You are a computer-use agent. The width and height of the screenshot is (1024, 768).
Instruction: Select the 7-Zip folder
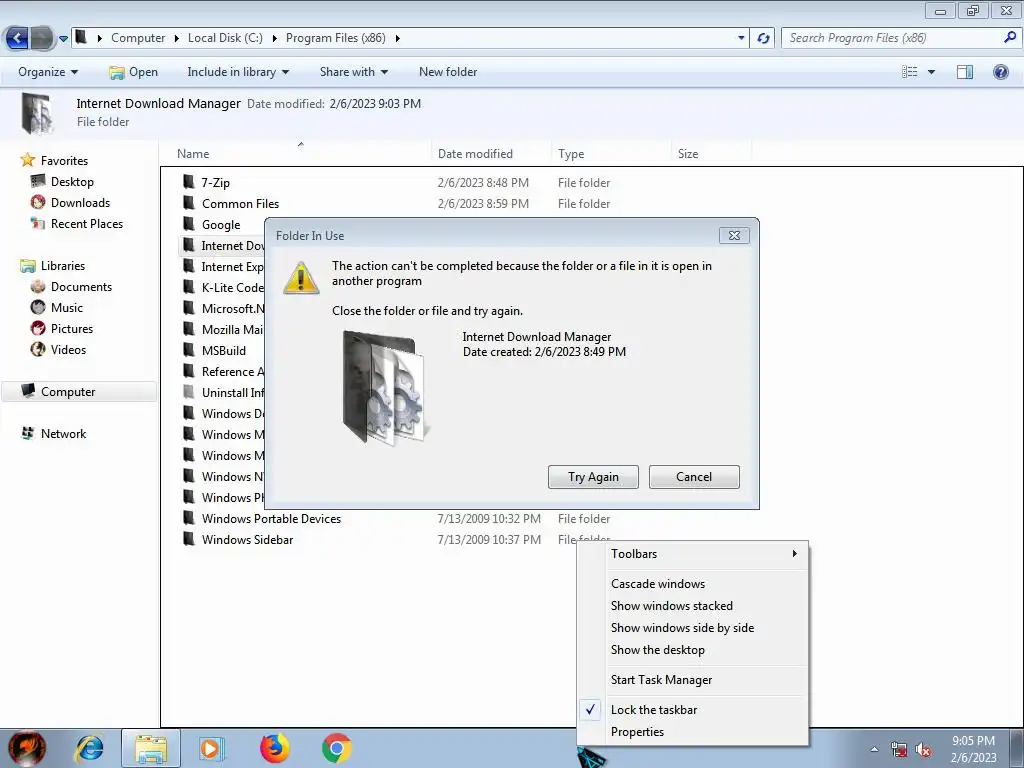pos(216,183)
